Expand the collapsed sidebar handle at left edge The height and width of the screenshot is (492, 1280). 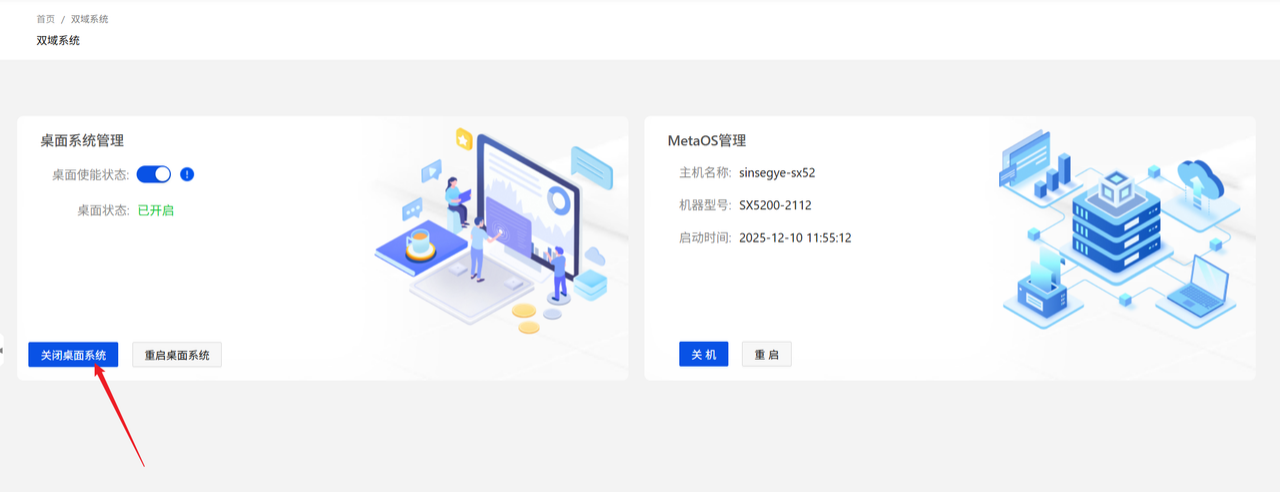[2, 350]
